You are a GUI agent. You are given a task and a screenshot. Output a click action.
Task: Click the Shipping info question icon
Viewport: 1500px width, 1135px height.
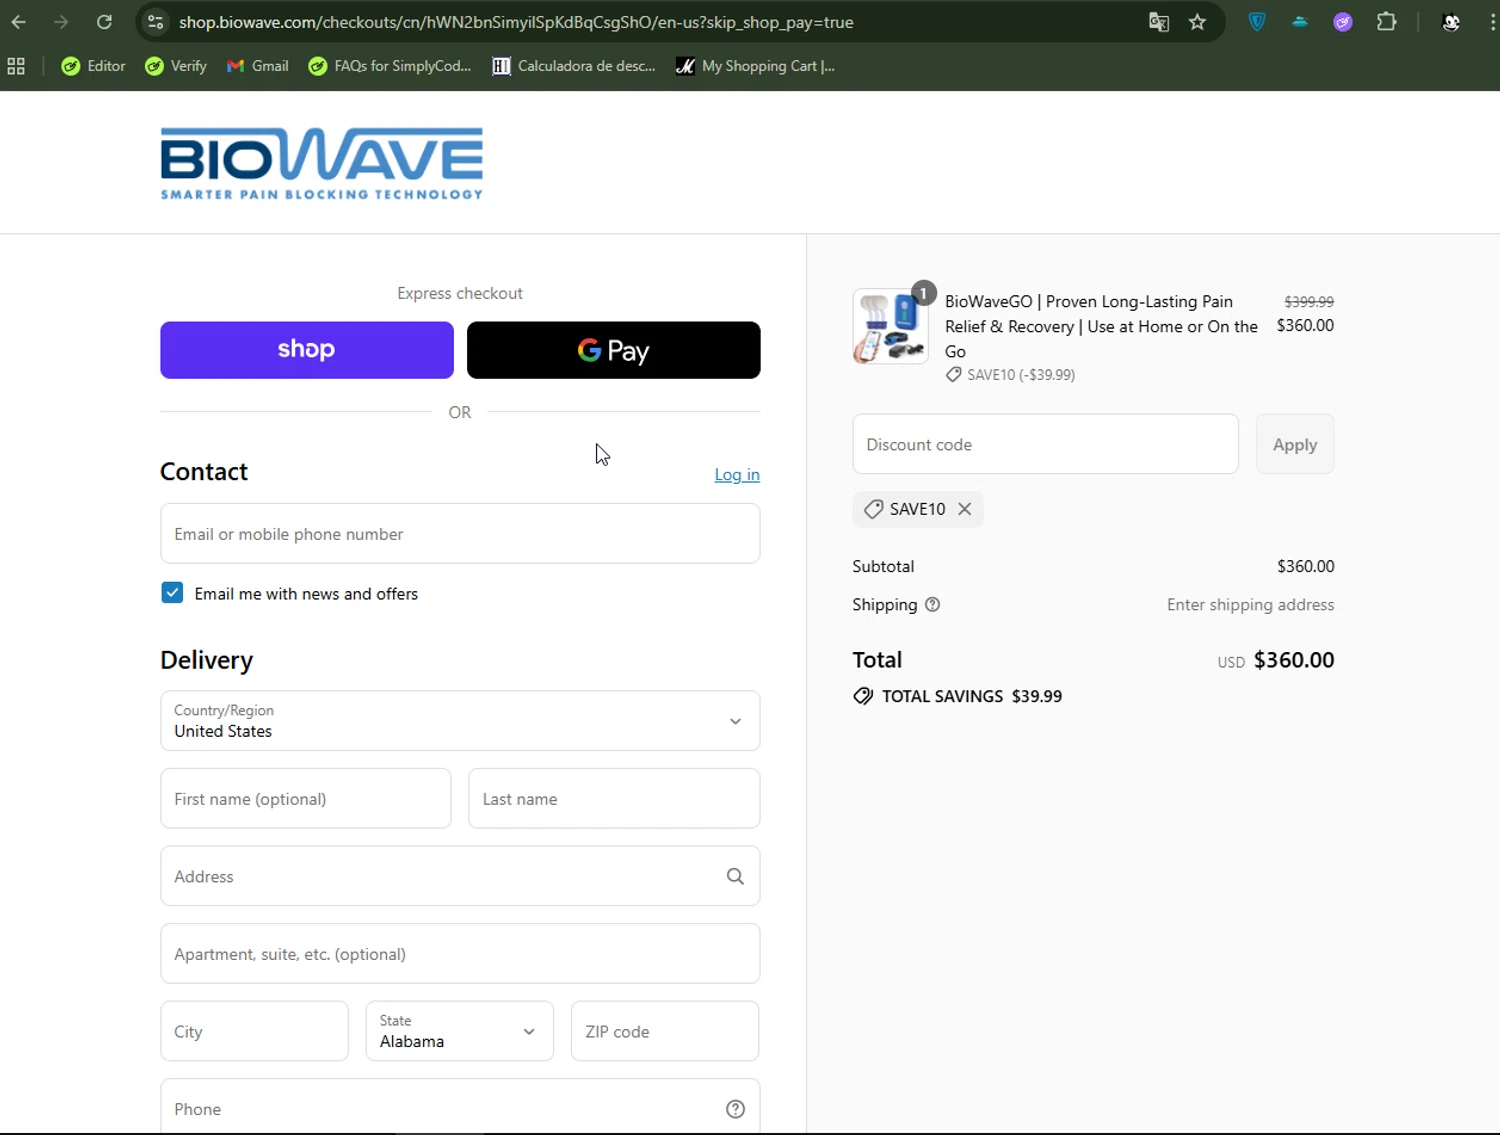click(x=932, y=604)
